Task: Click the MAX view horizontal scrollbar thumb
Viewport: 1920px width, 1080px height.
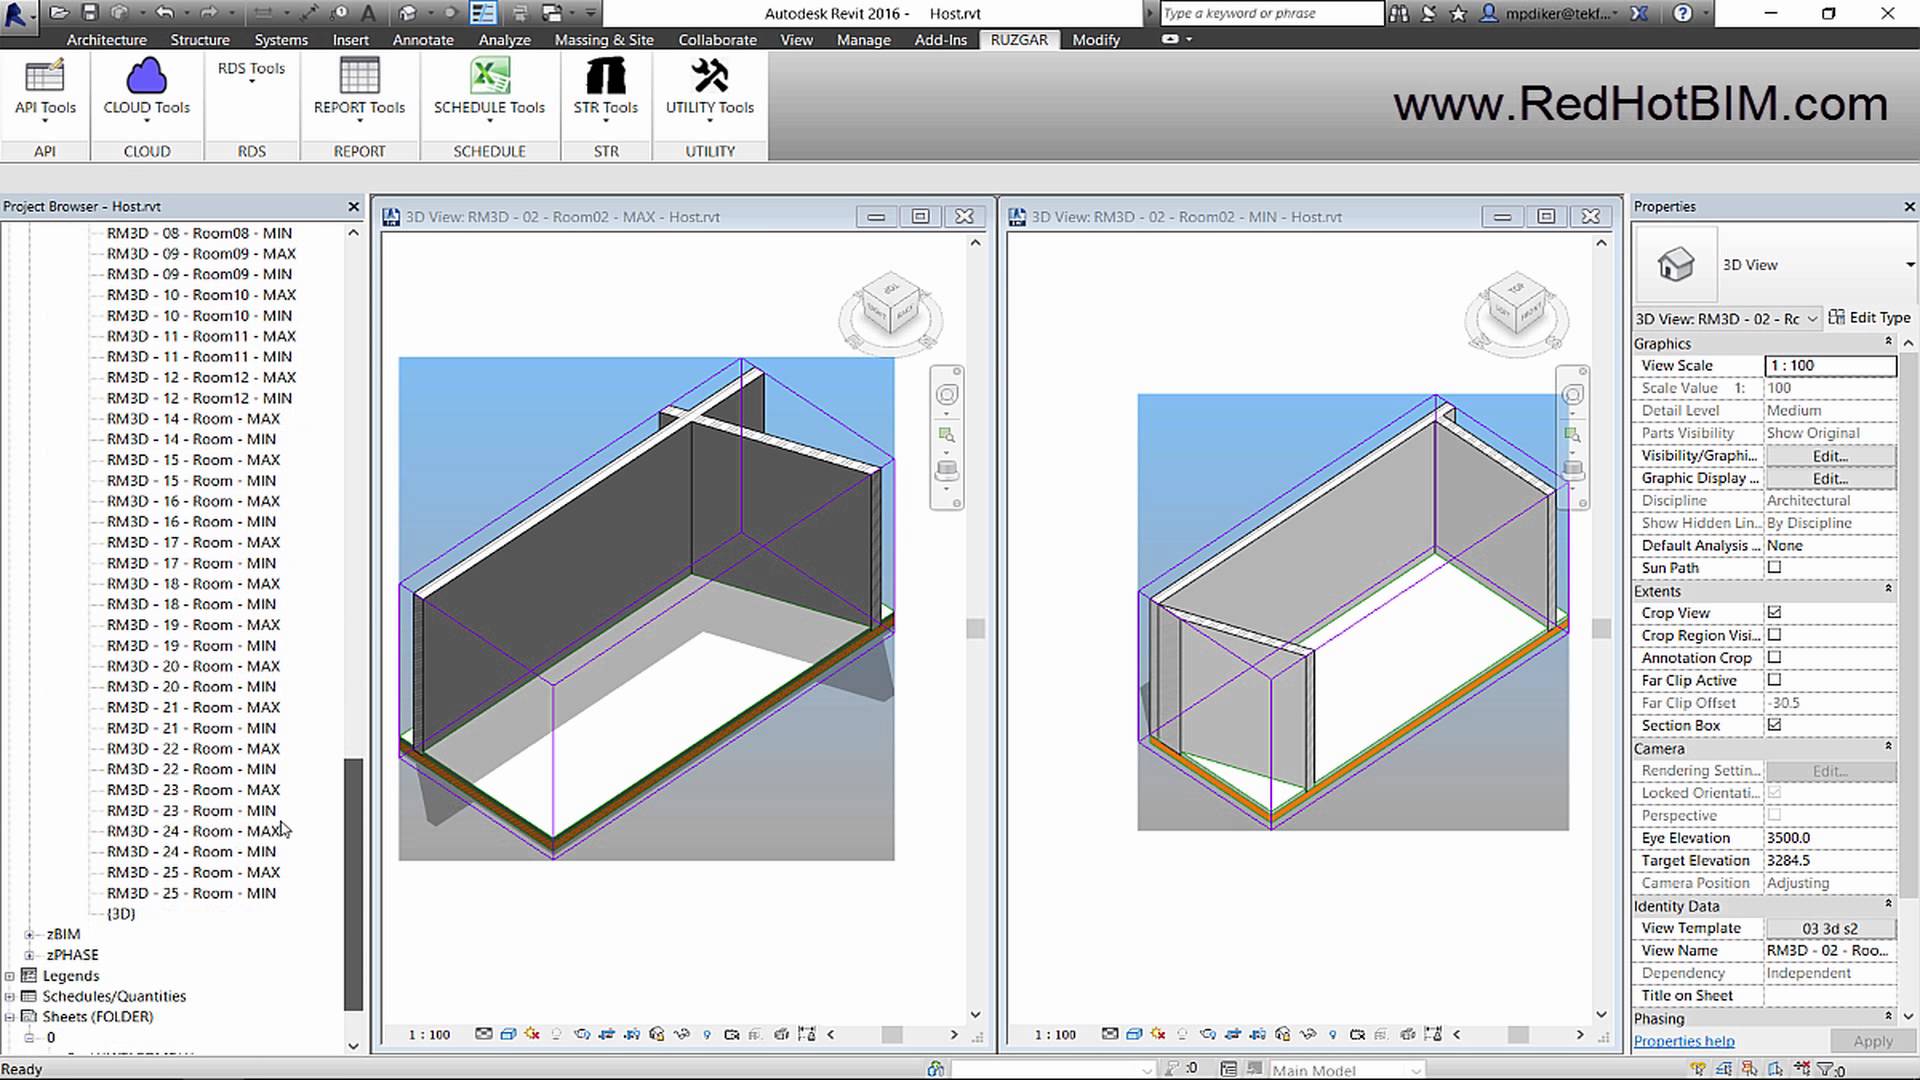Action: click(x=892, y=1034)
